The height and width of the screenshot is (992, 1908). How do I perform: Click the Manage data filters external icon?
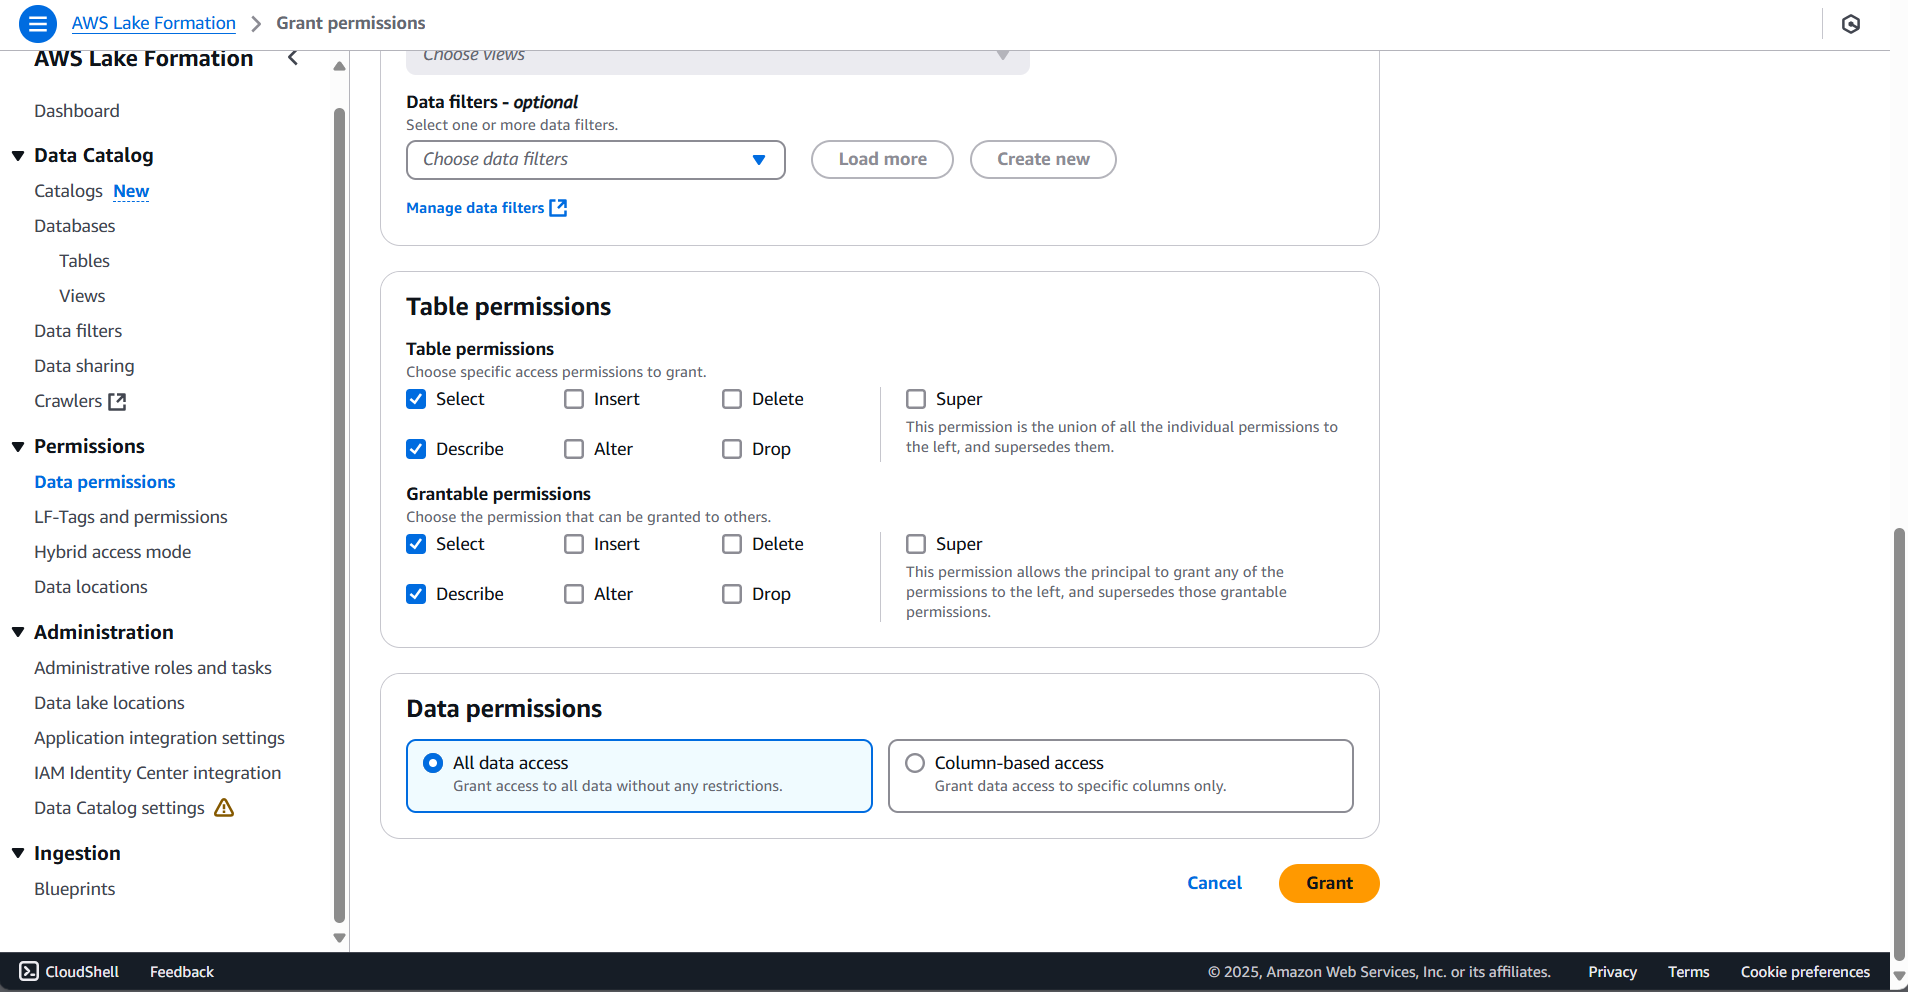pos(558,208)
